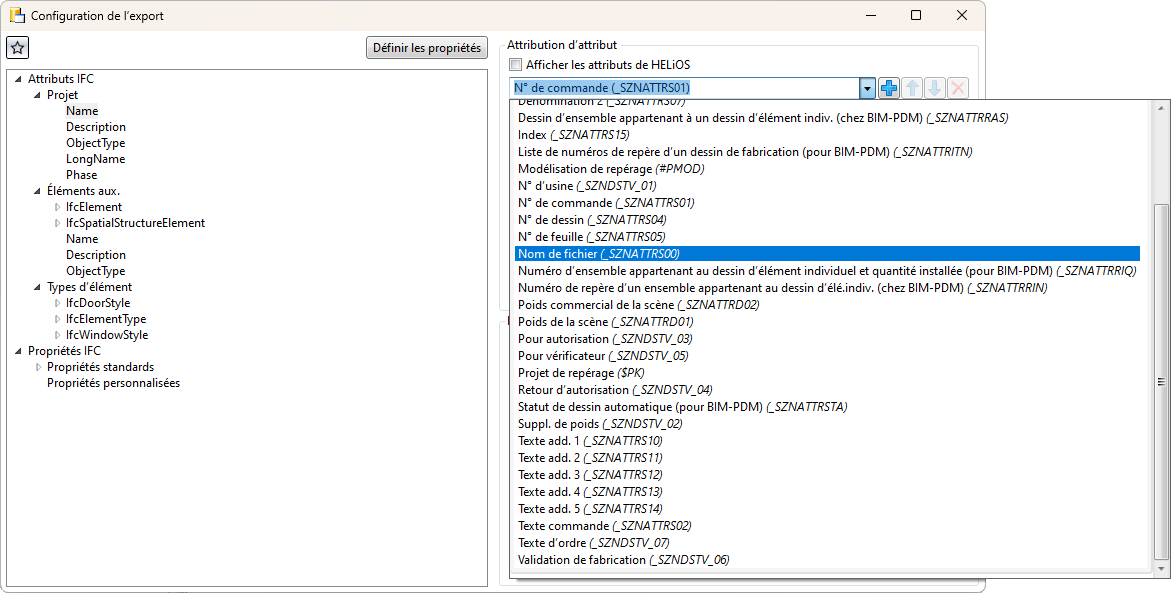Choose N° de feuille (_SZNATTRS05)

click(x=591, y=237)
